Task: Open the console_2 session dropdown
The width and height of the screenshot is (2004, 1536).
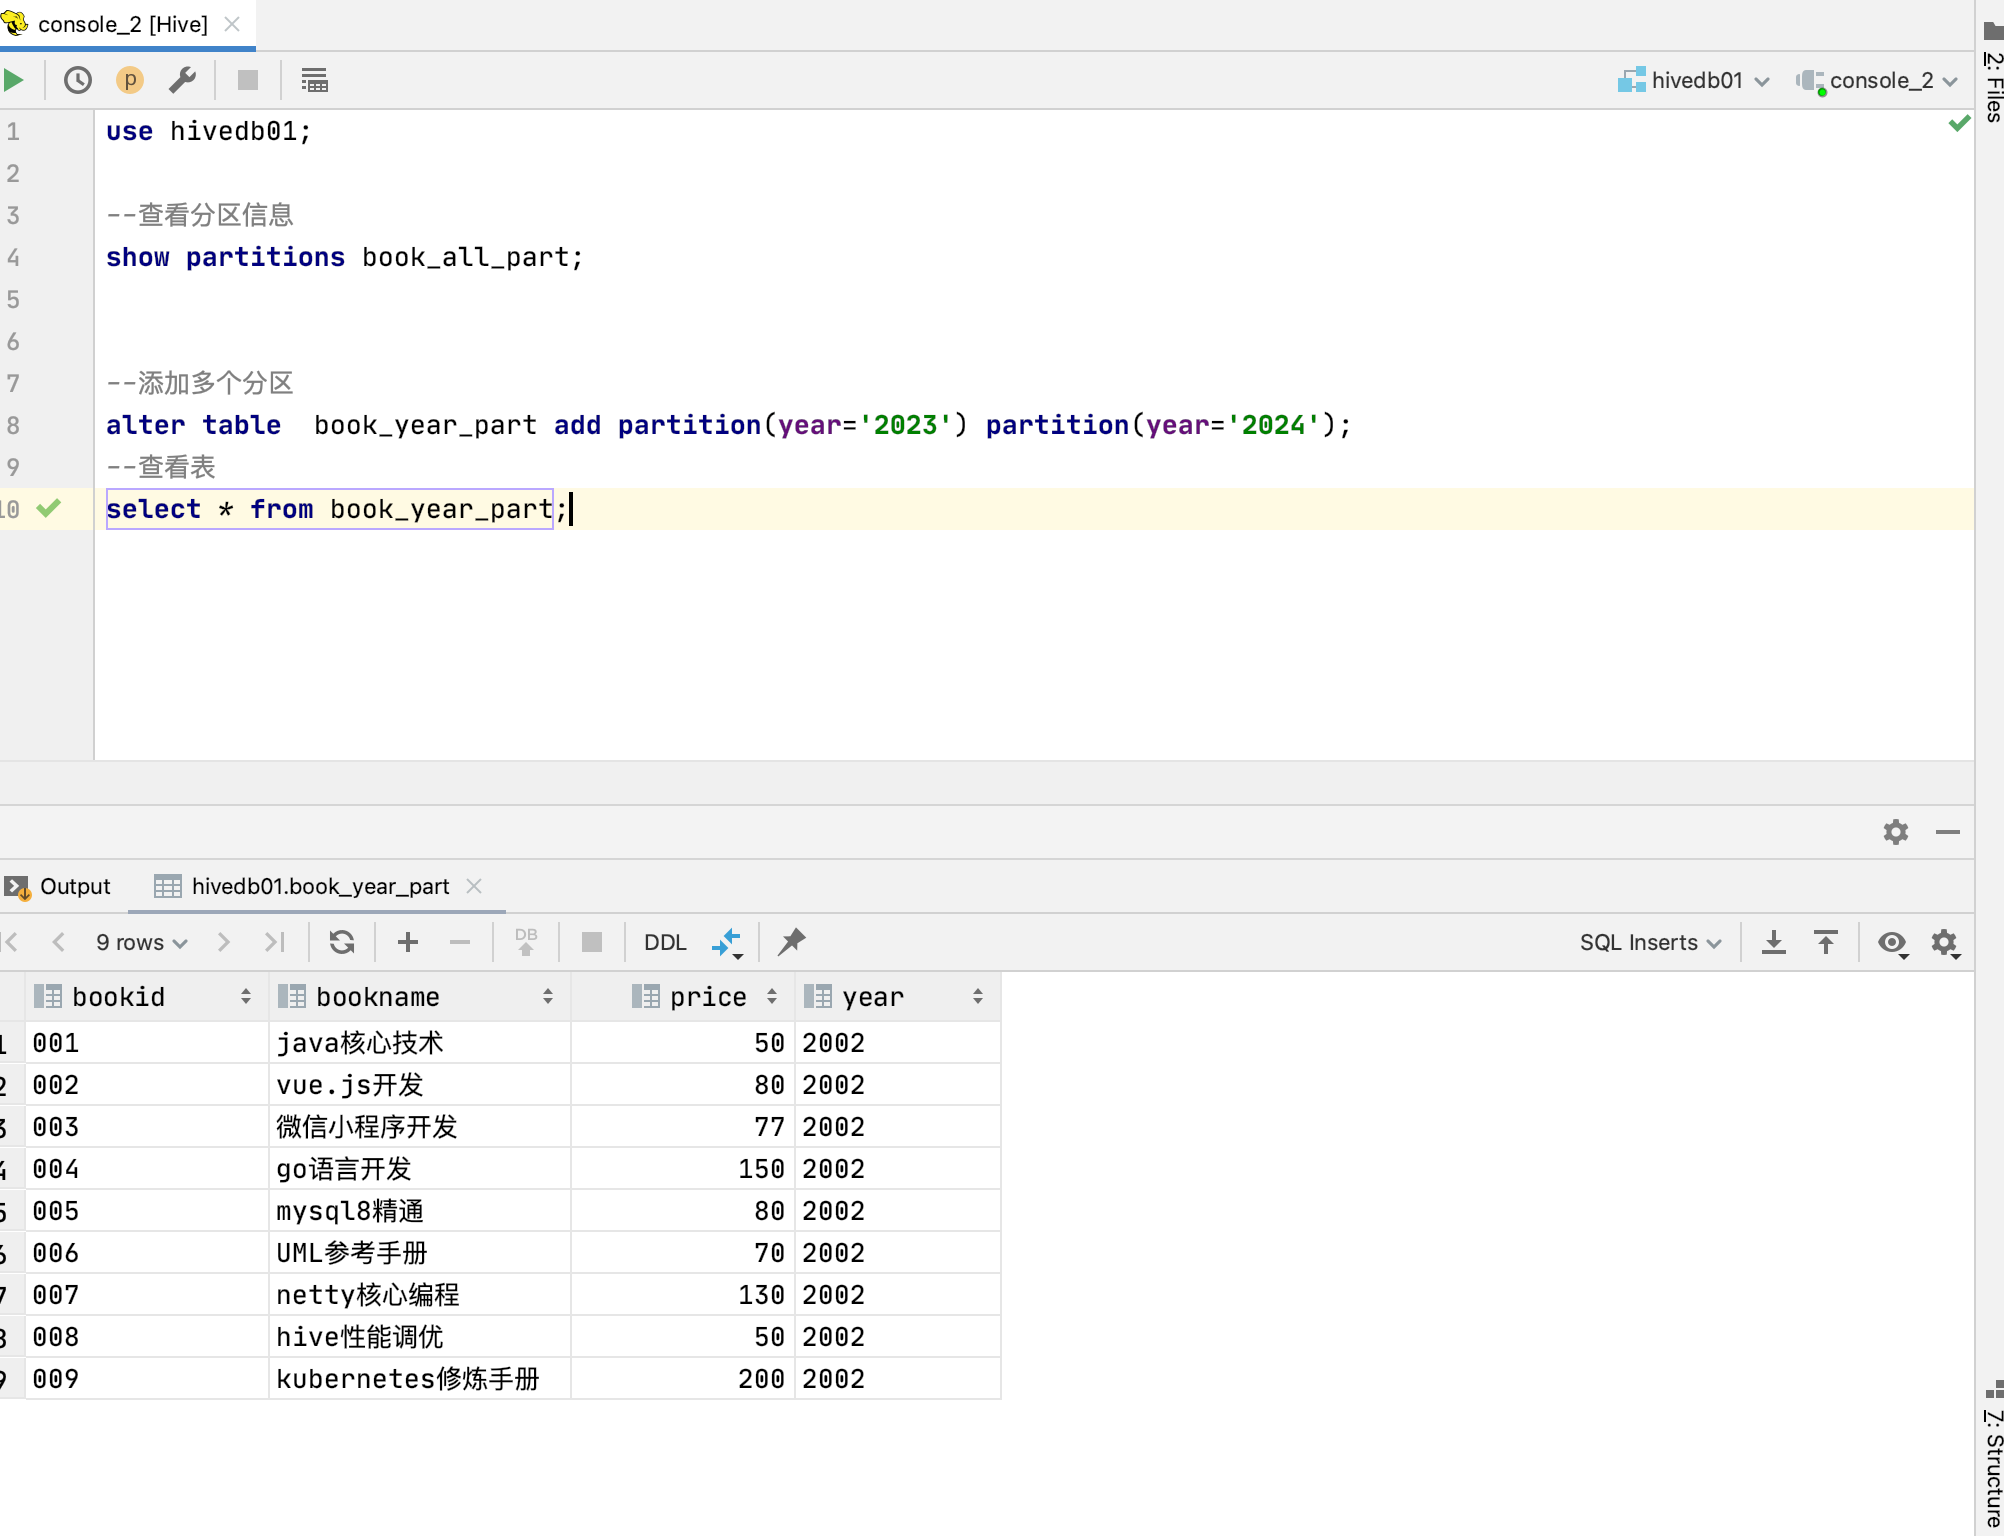Action: tap(1880, 80)
